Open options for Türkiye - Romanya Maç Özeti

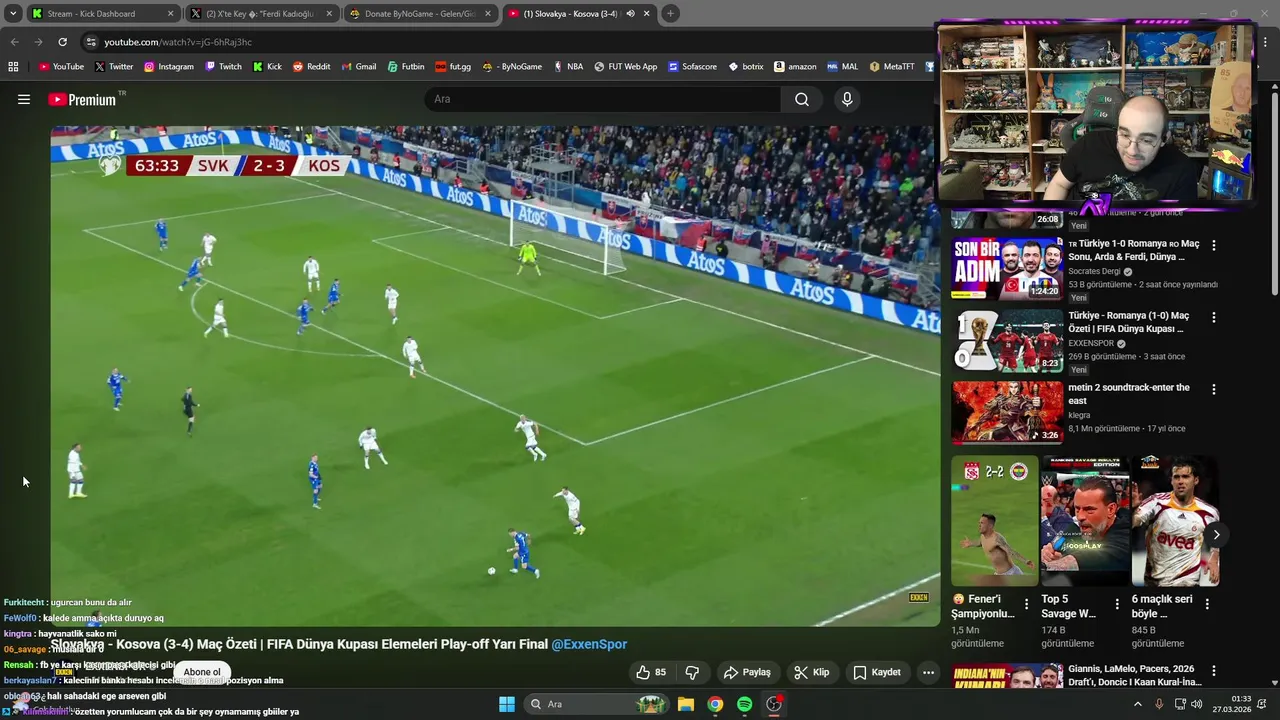pyautogui.click(x=1214, y=317)
